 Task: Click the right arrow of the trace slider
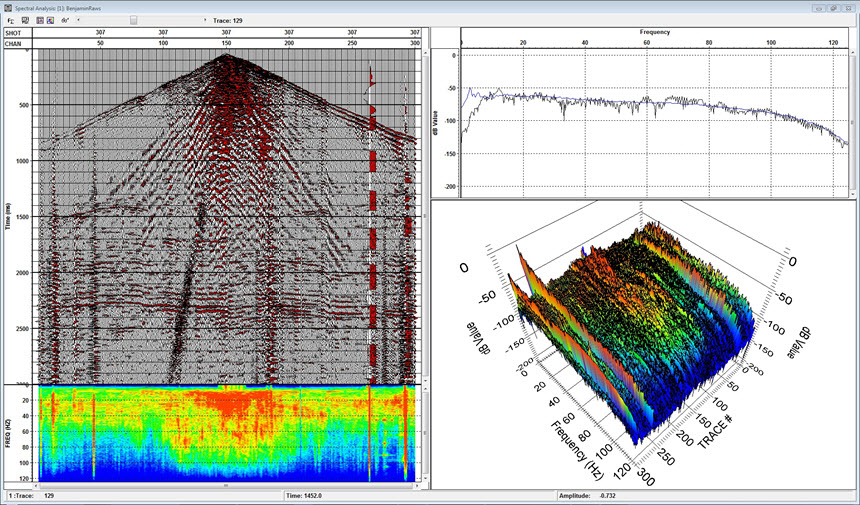(206, 20)
